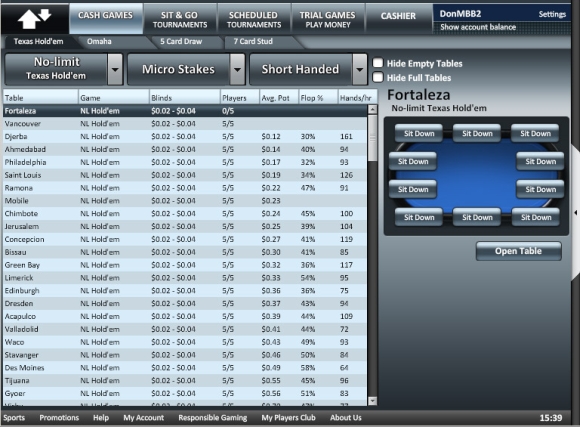Viewport: 580px width, 427px height.
Task: Sit down at the bottom-right seat
Action: tap(536, 217)
